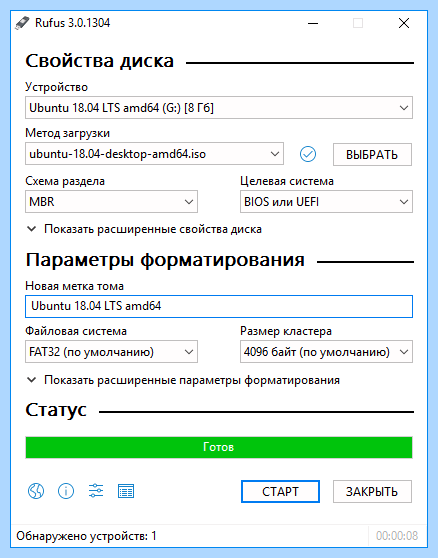The image size is (438, 558).
Task: Click the Rufus USB drive title icon
Action: coord(22,23)
